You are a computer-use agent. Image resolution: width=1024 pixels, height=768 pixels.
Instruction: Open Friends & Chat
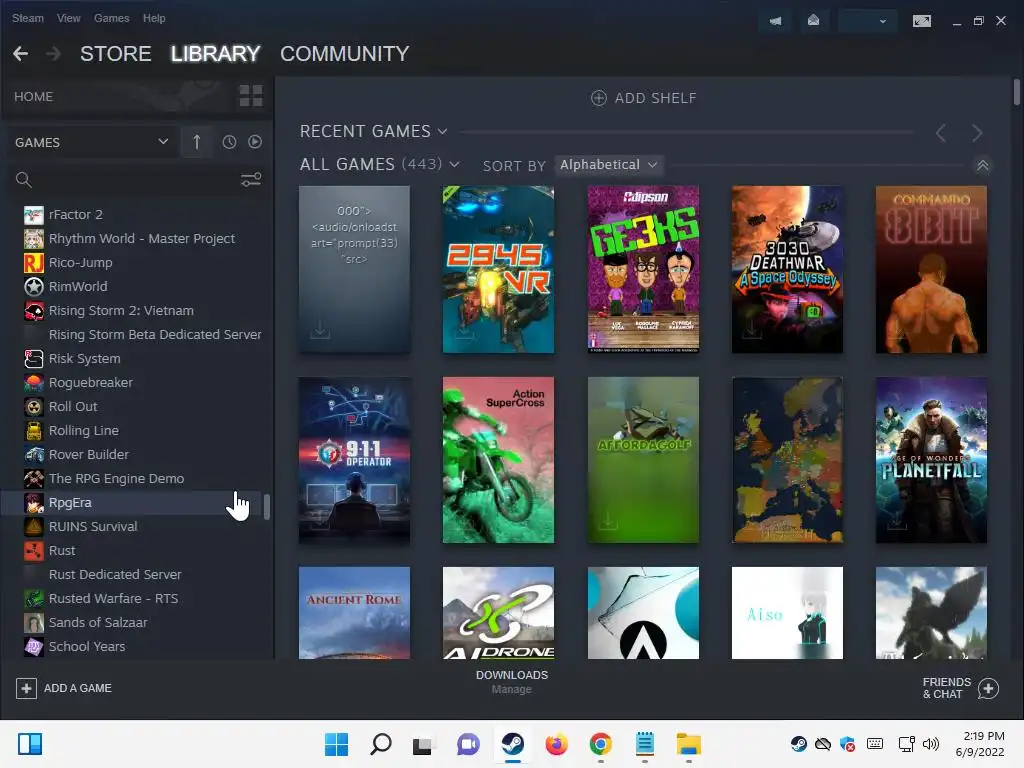(960, 688)
